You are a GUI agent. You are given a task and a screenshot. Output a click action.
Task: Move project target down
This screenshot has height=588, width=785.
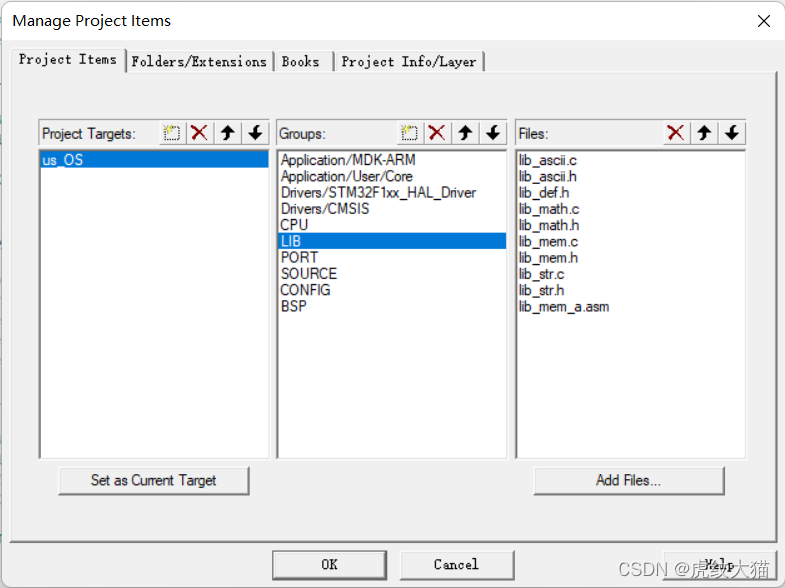pyautogui.click(x=255, y=133)
